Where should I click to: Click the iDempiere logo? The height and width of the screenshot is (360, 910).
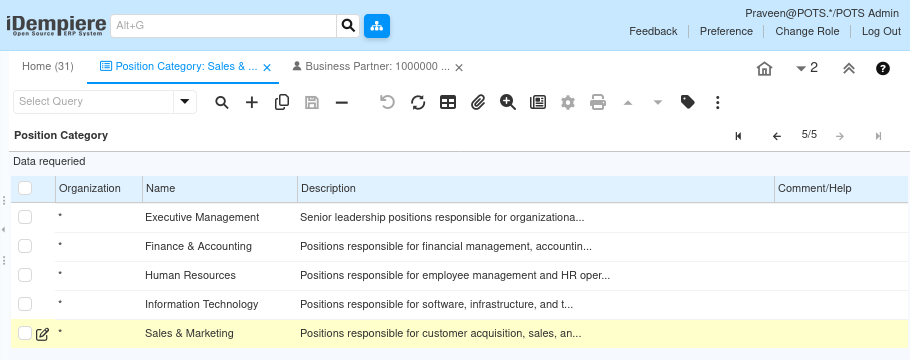pos(56,26)
